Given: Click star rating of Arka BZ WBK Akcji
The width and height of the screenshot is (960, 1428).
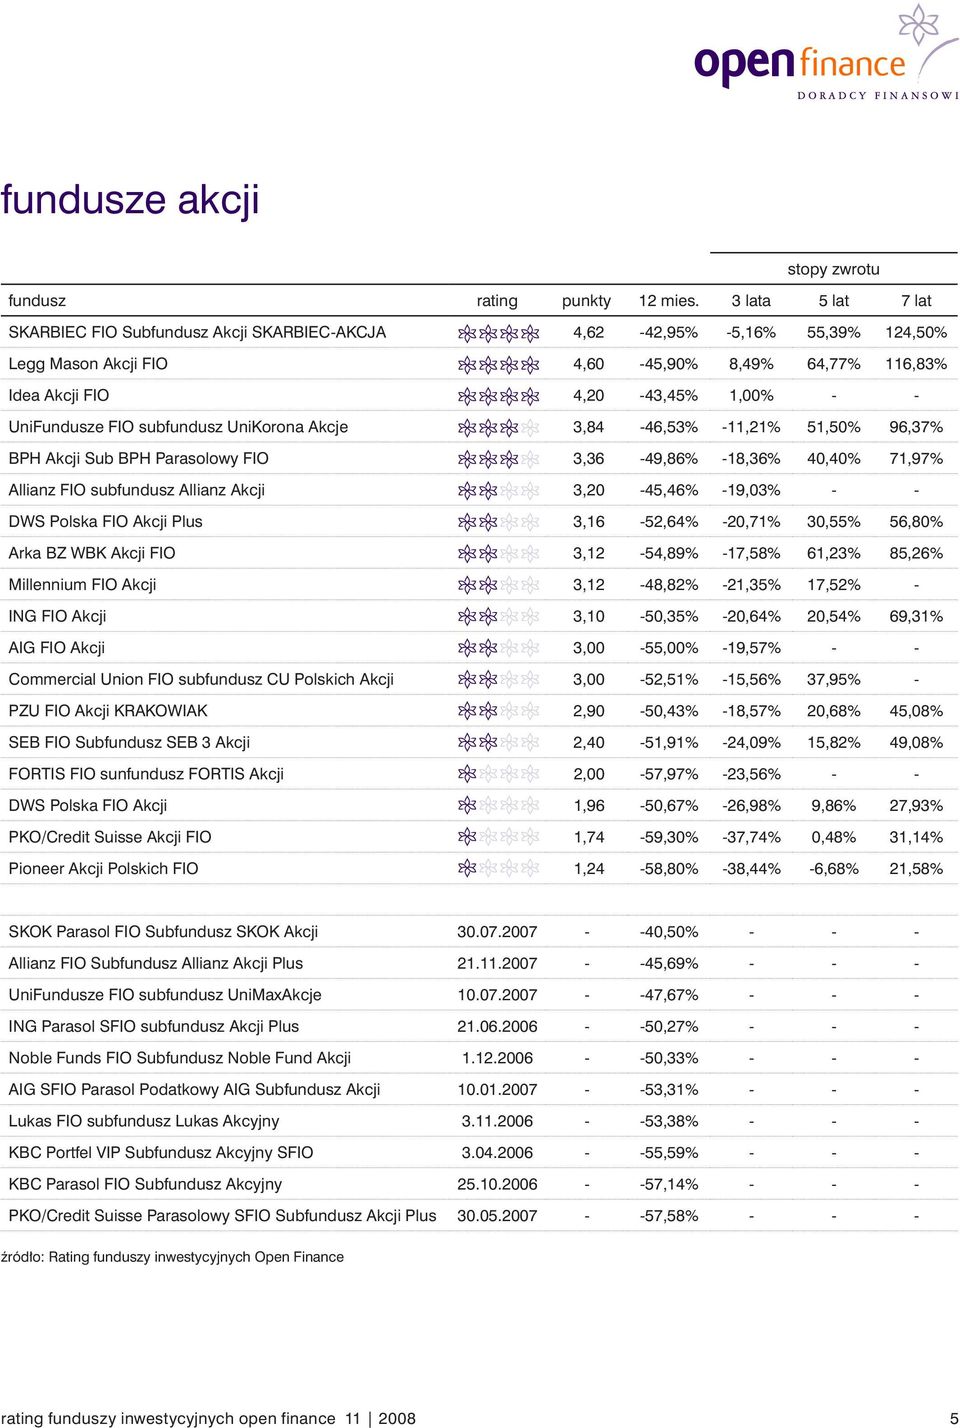Looking at the screenshot, I should [x=499, y=554].
